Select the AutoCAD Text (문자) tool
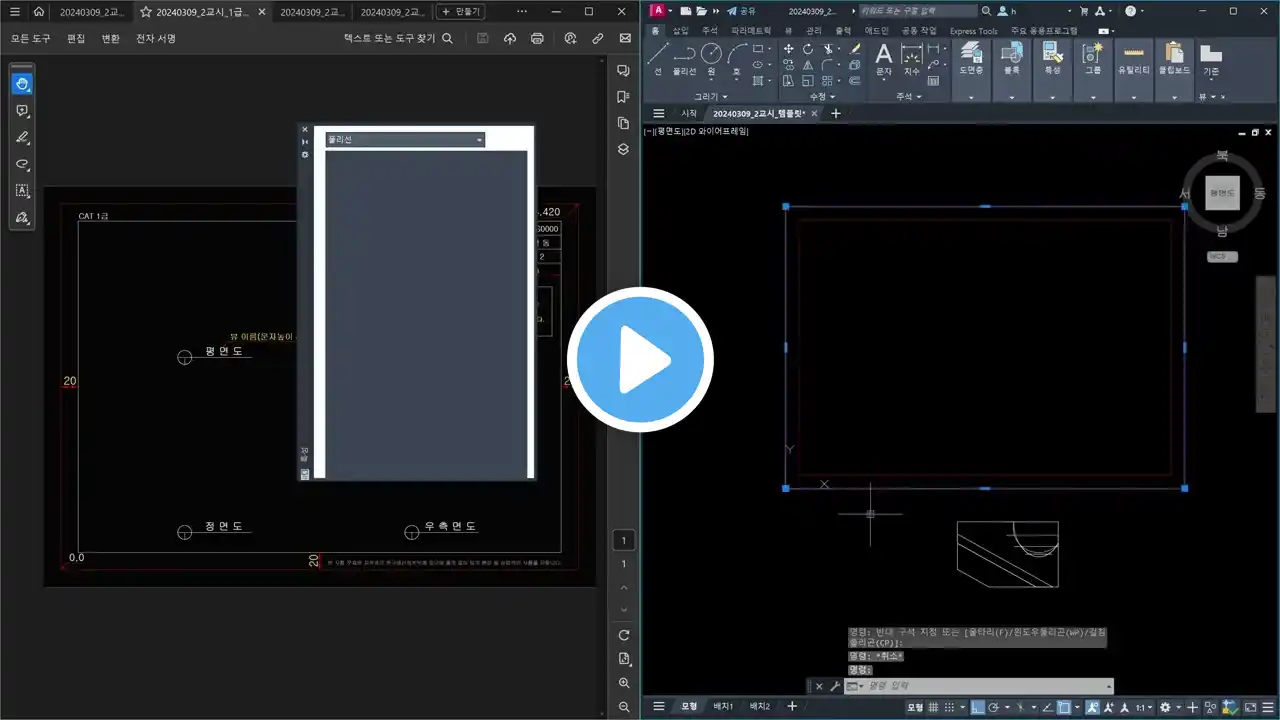This screenshot has height=720, width=1280. (884, 59)
